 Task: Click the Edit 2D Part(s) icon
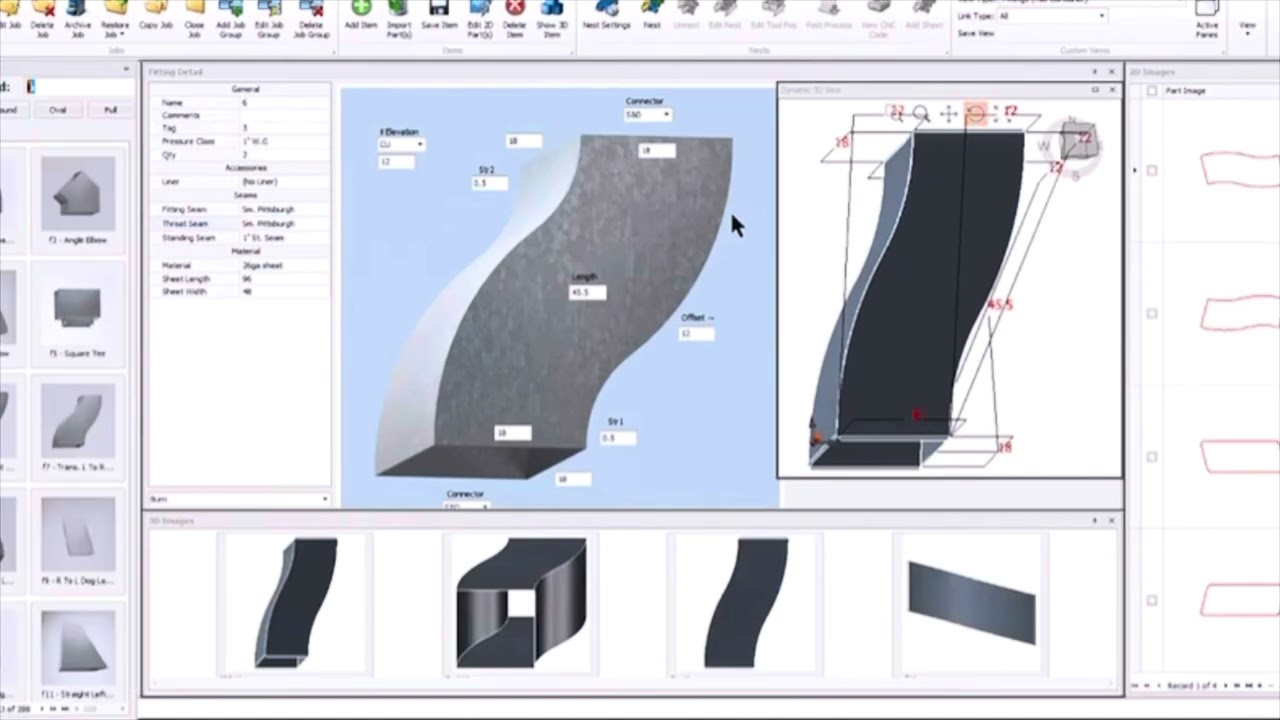(479, 9)
